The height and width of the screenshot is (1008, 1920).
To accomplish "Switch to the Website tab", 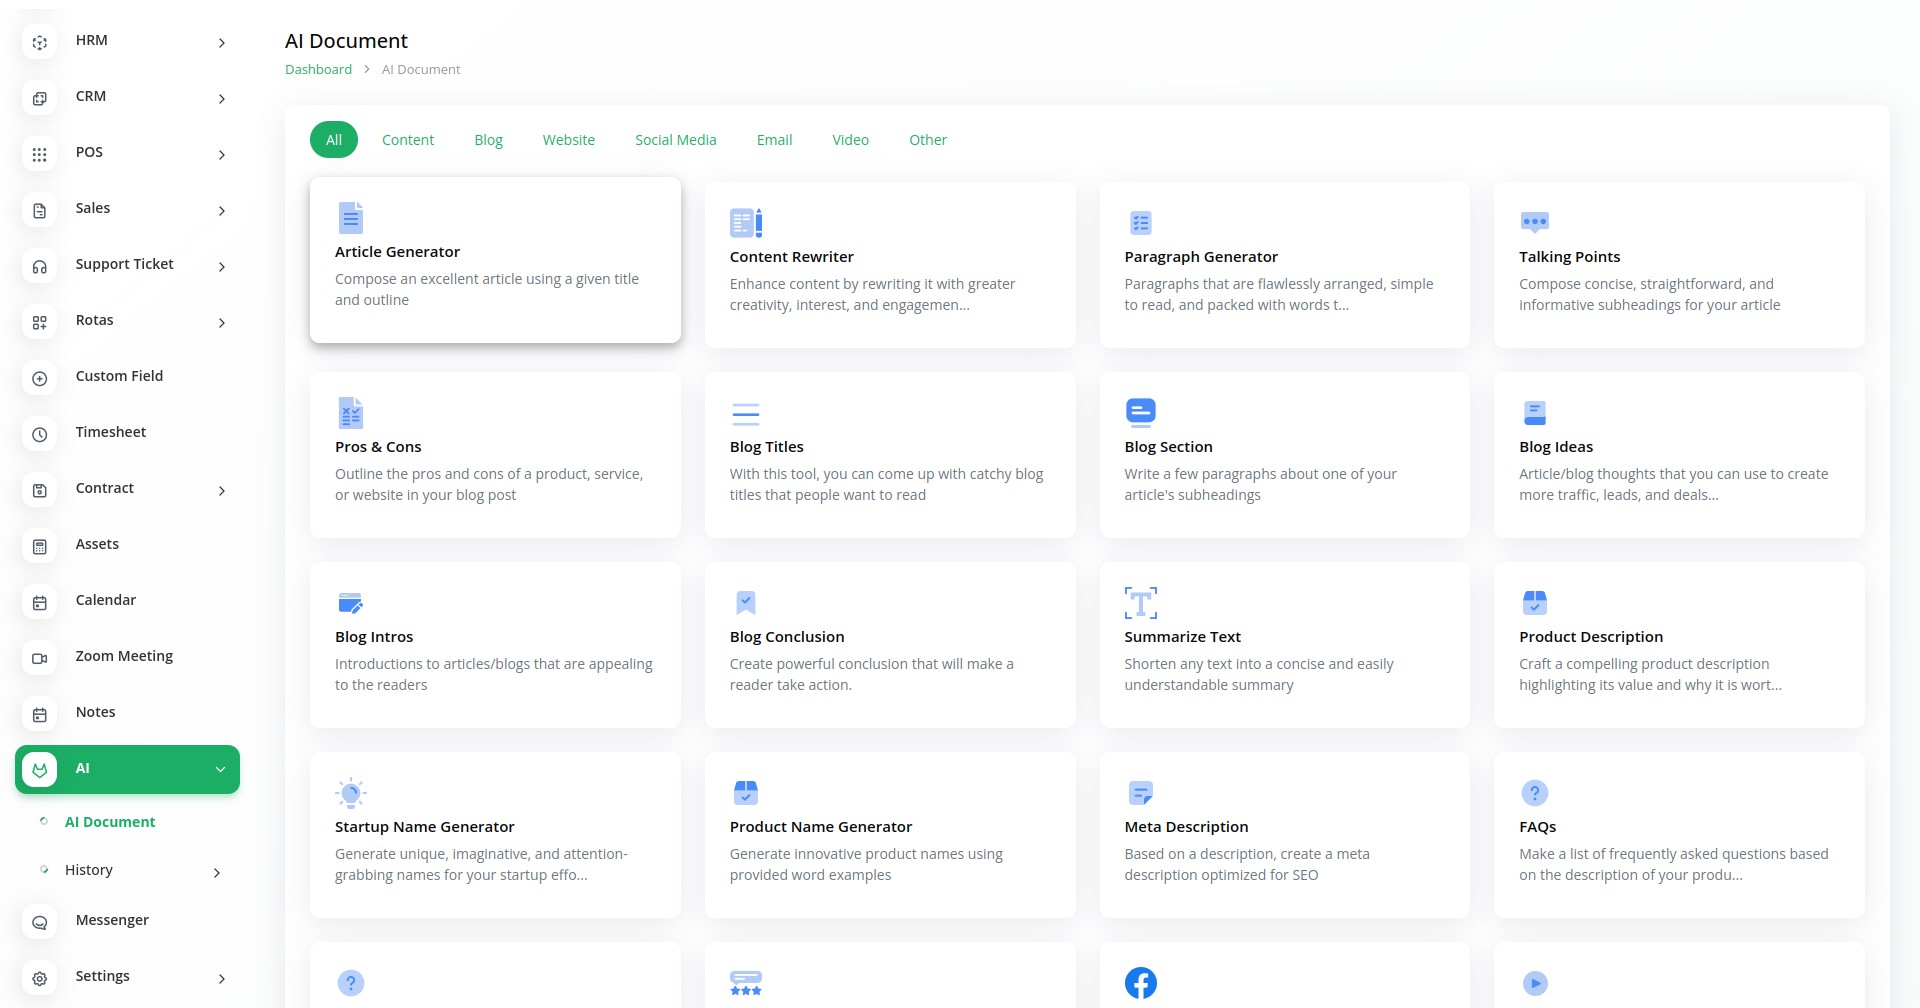I will 569,140.
